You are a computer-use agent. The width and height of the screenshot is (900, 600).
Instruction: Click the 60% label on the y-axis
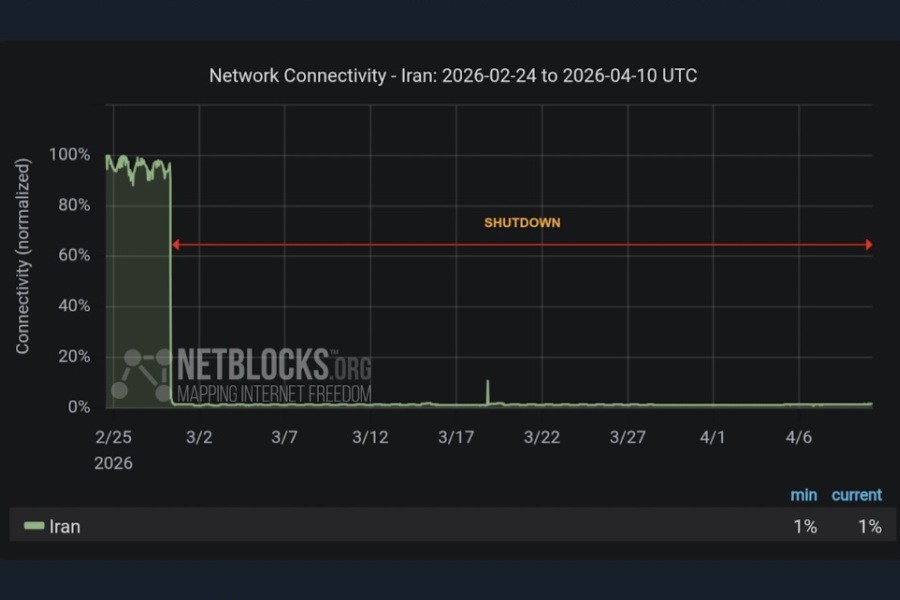(73, 256)
